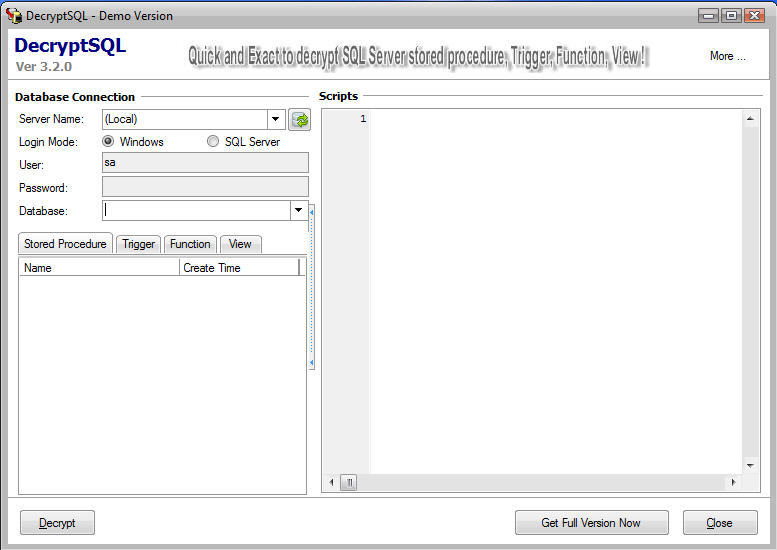Click the horizontal scrollbar thumb in Scripts
Viewport: 777px width, 550px height.
point(349,482)
